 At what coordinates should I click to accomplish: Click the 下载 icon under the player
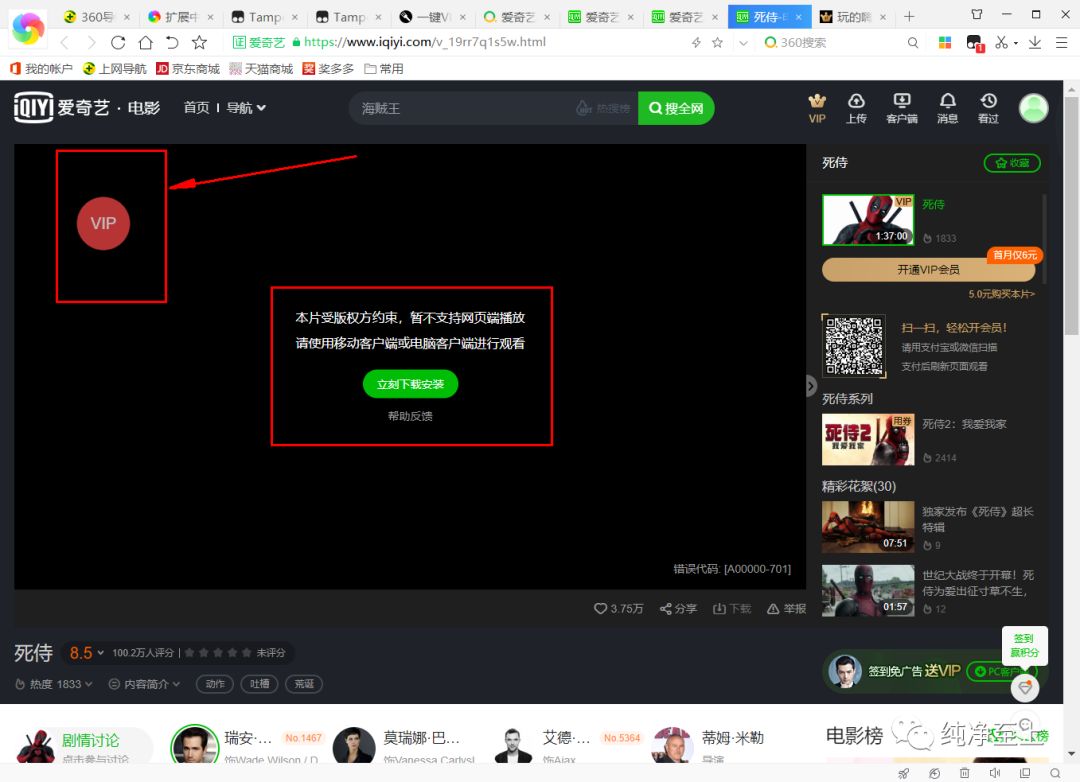click(731, 608)
